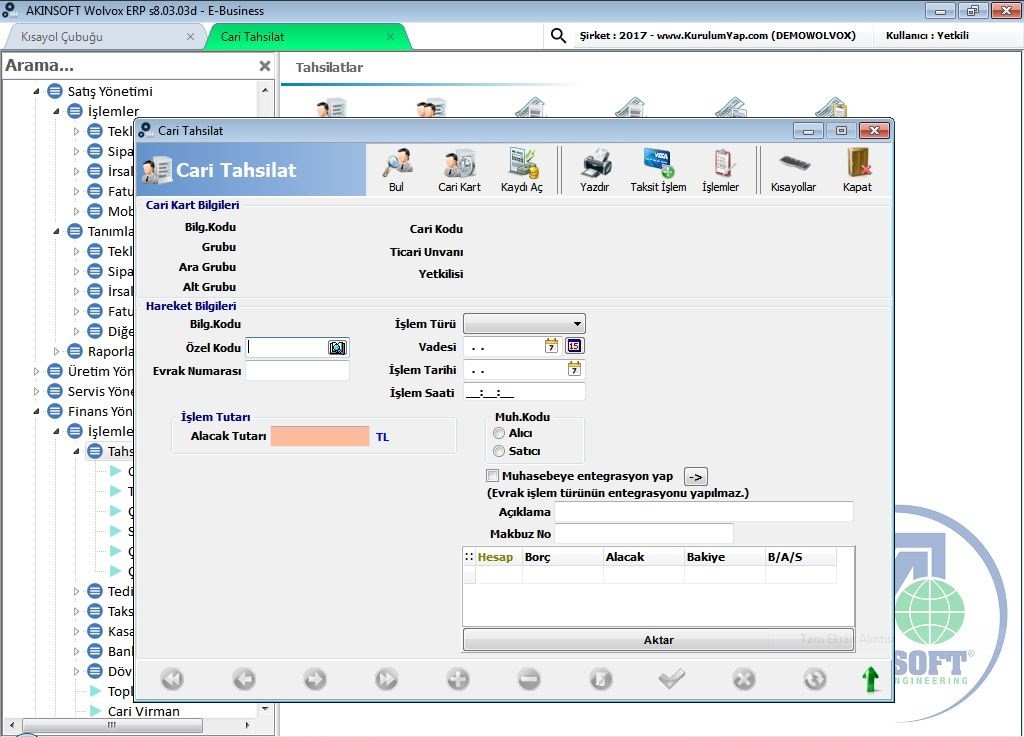
Task: Open the Cari Kart toolbar icon
Action: tap(459, 170)
